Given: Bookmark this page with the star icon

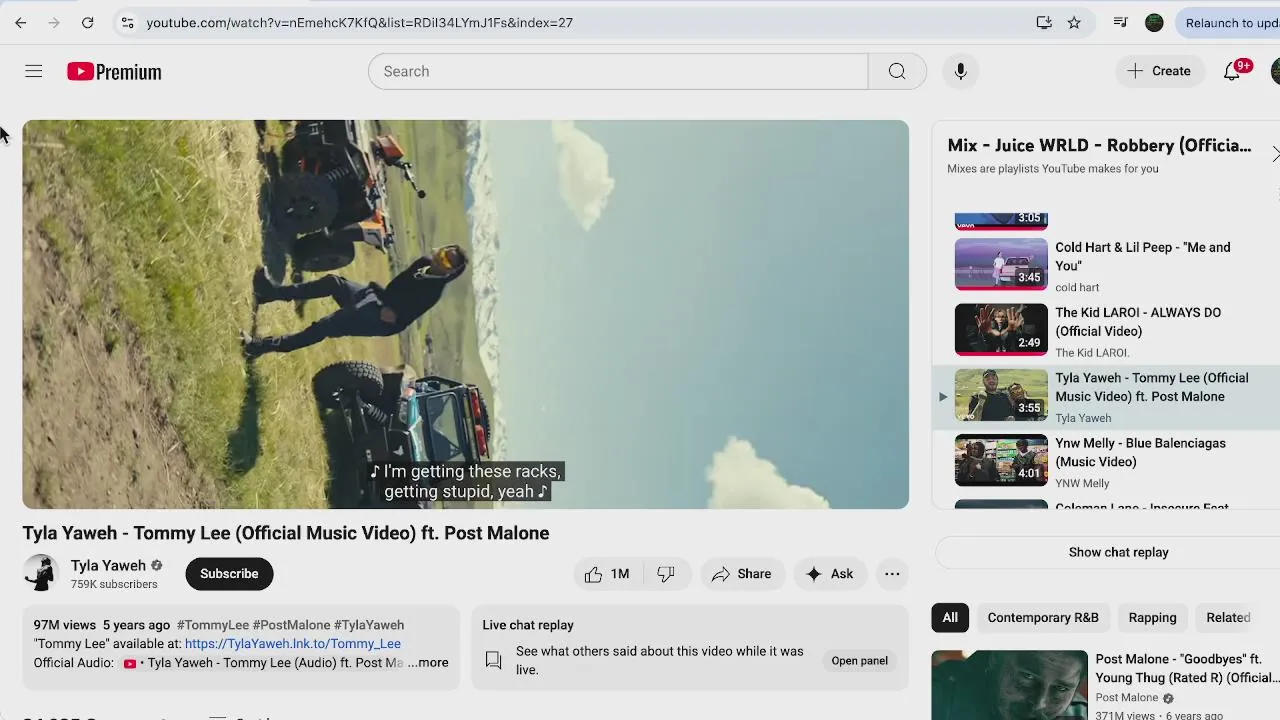Looking at the screenshot, I should (x=1074, y=22).
